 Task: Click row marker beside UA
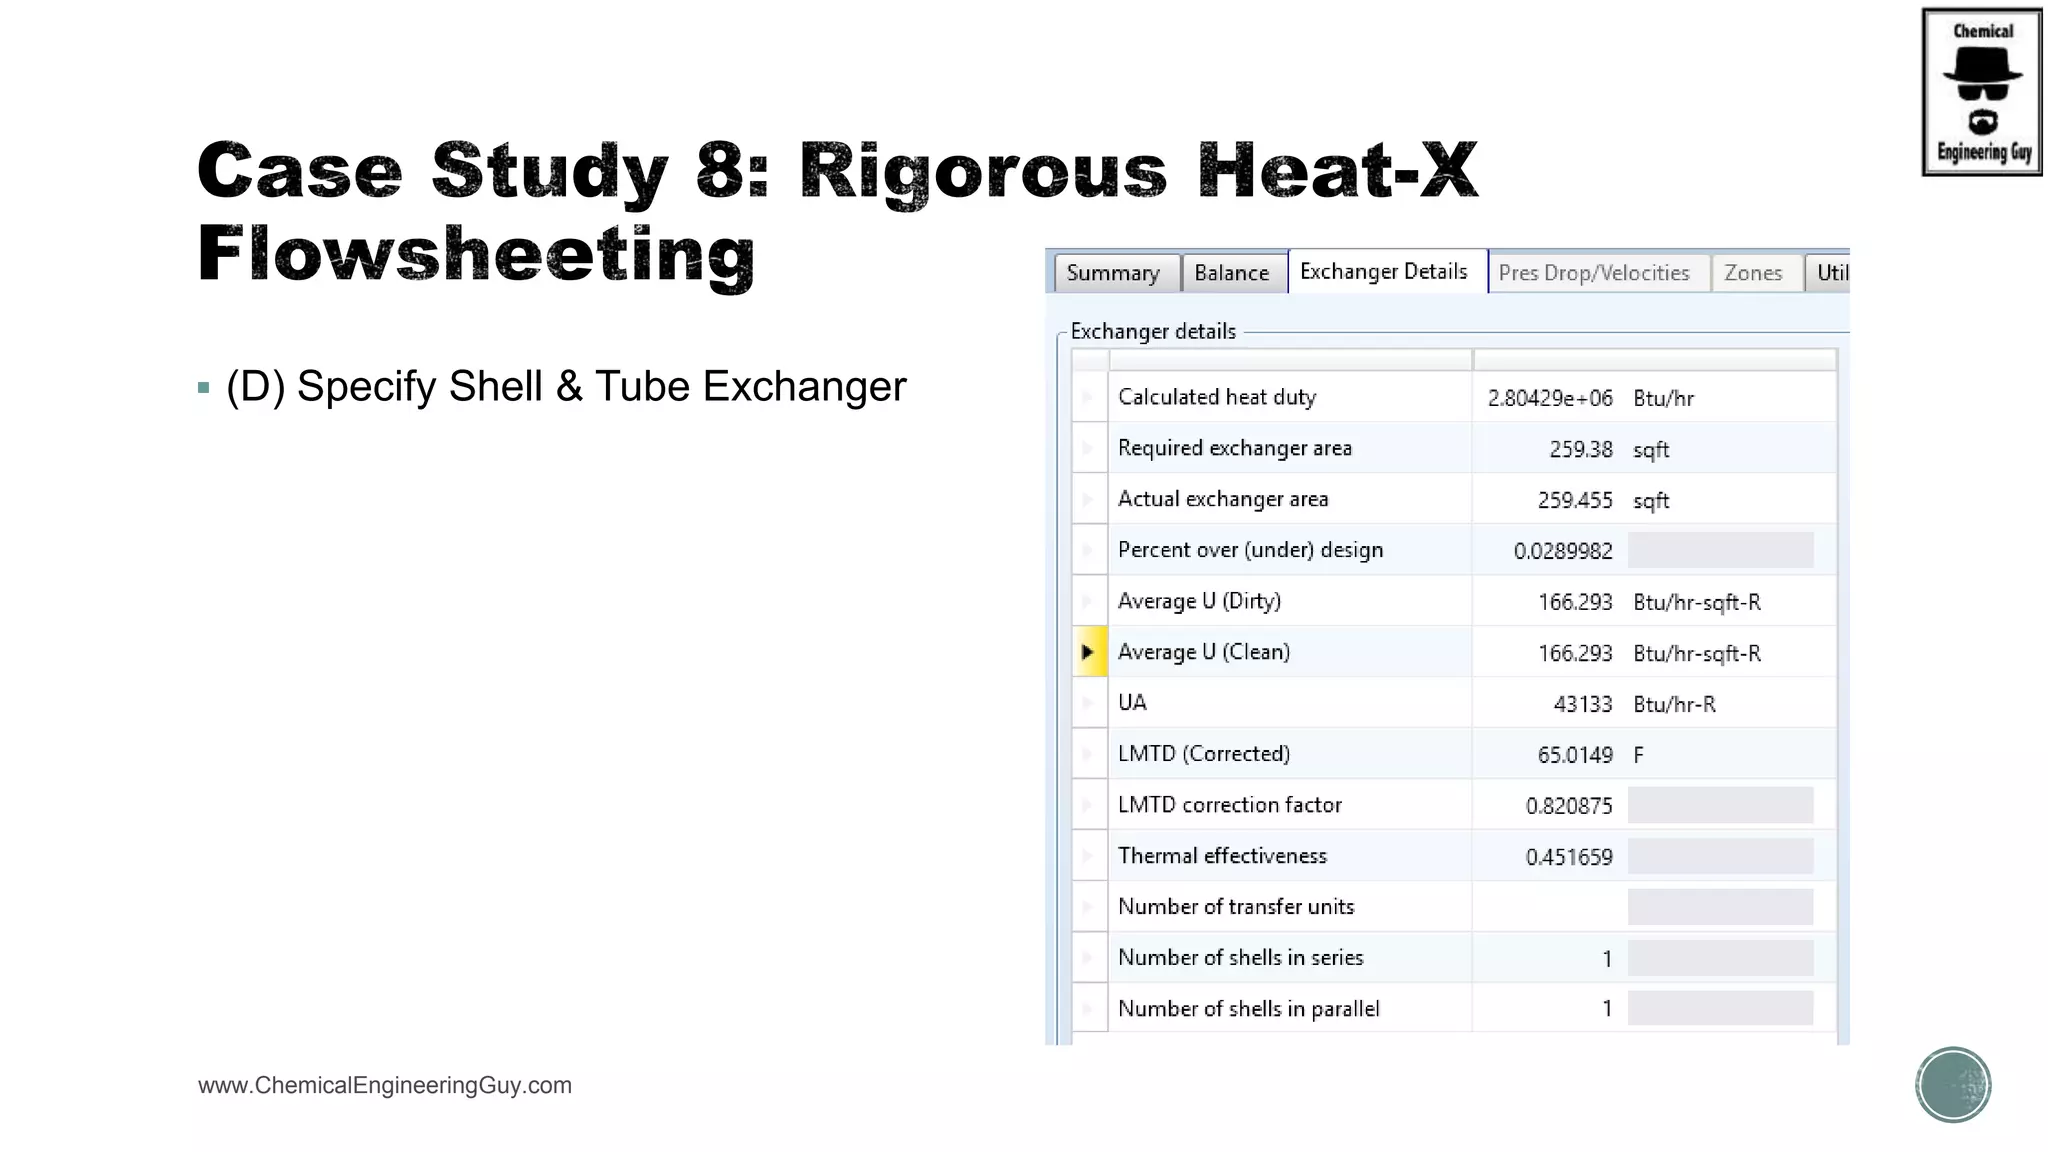point(1088,703)
